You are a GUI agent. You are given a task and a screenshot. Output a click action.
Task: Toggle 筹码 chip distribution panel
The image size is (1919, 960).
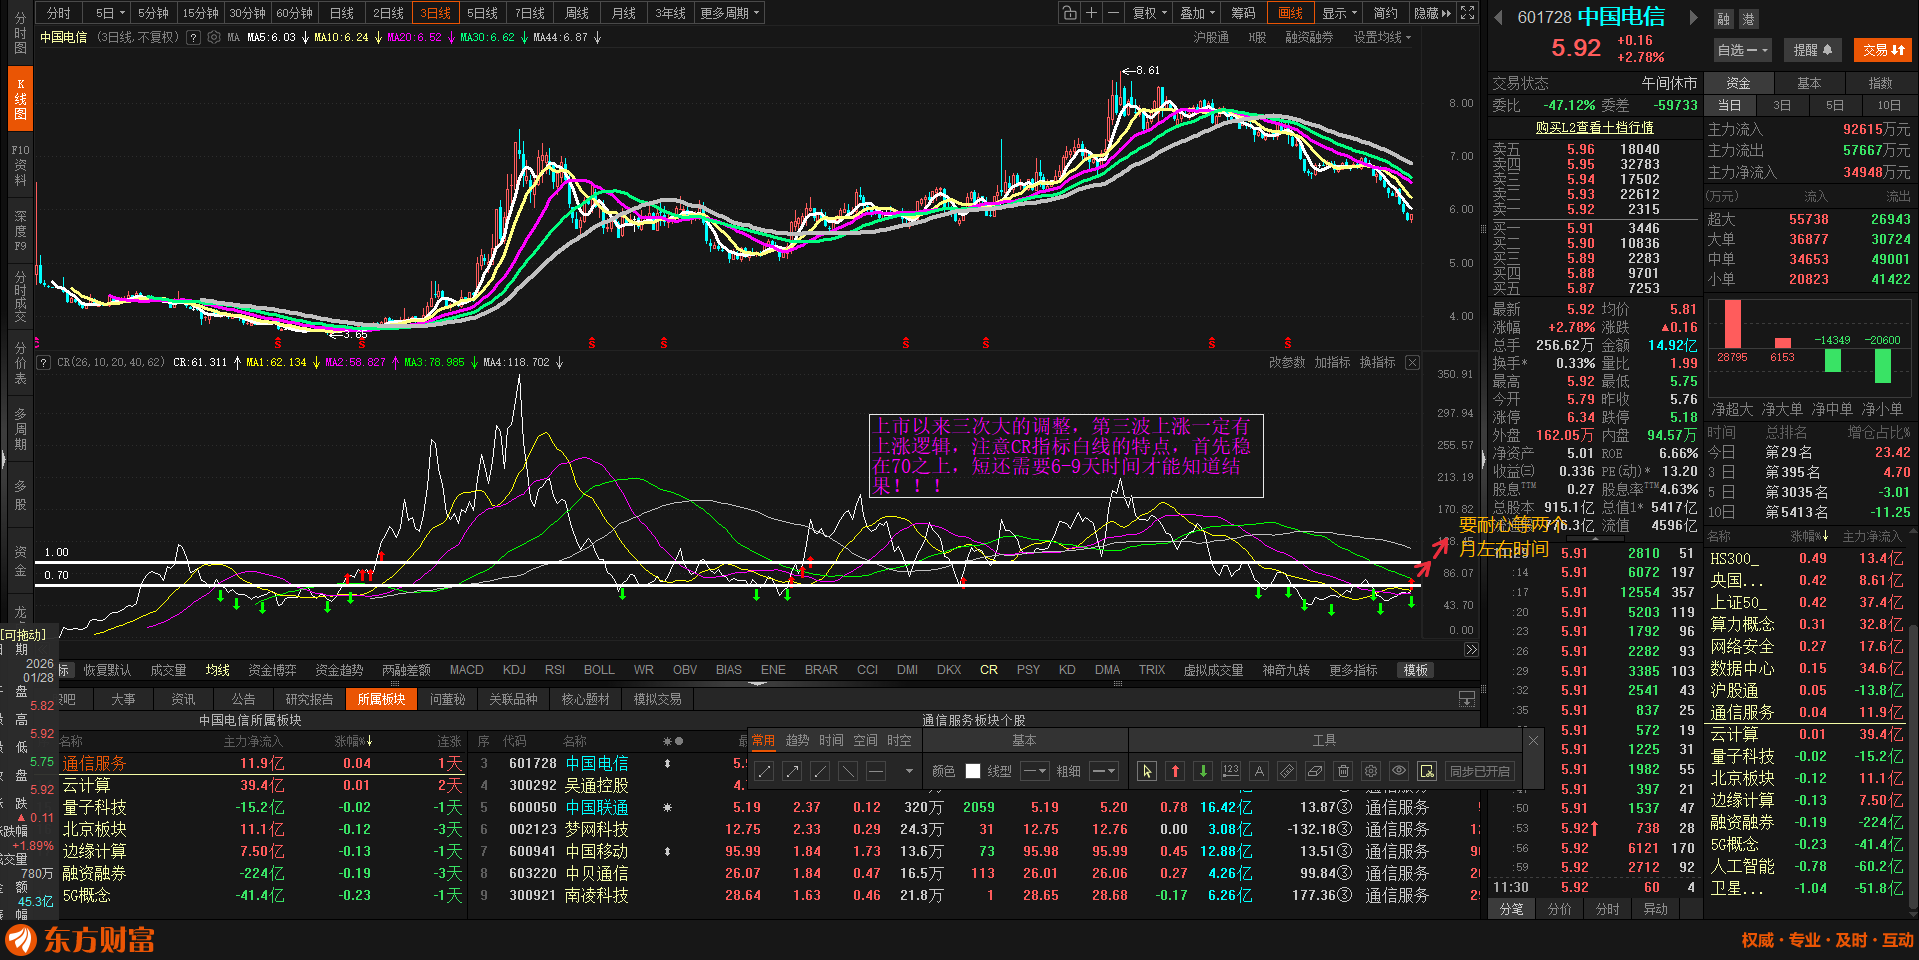point(1243,13)
